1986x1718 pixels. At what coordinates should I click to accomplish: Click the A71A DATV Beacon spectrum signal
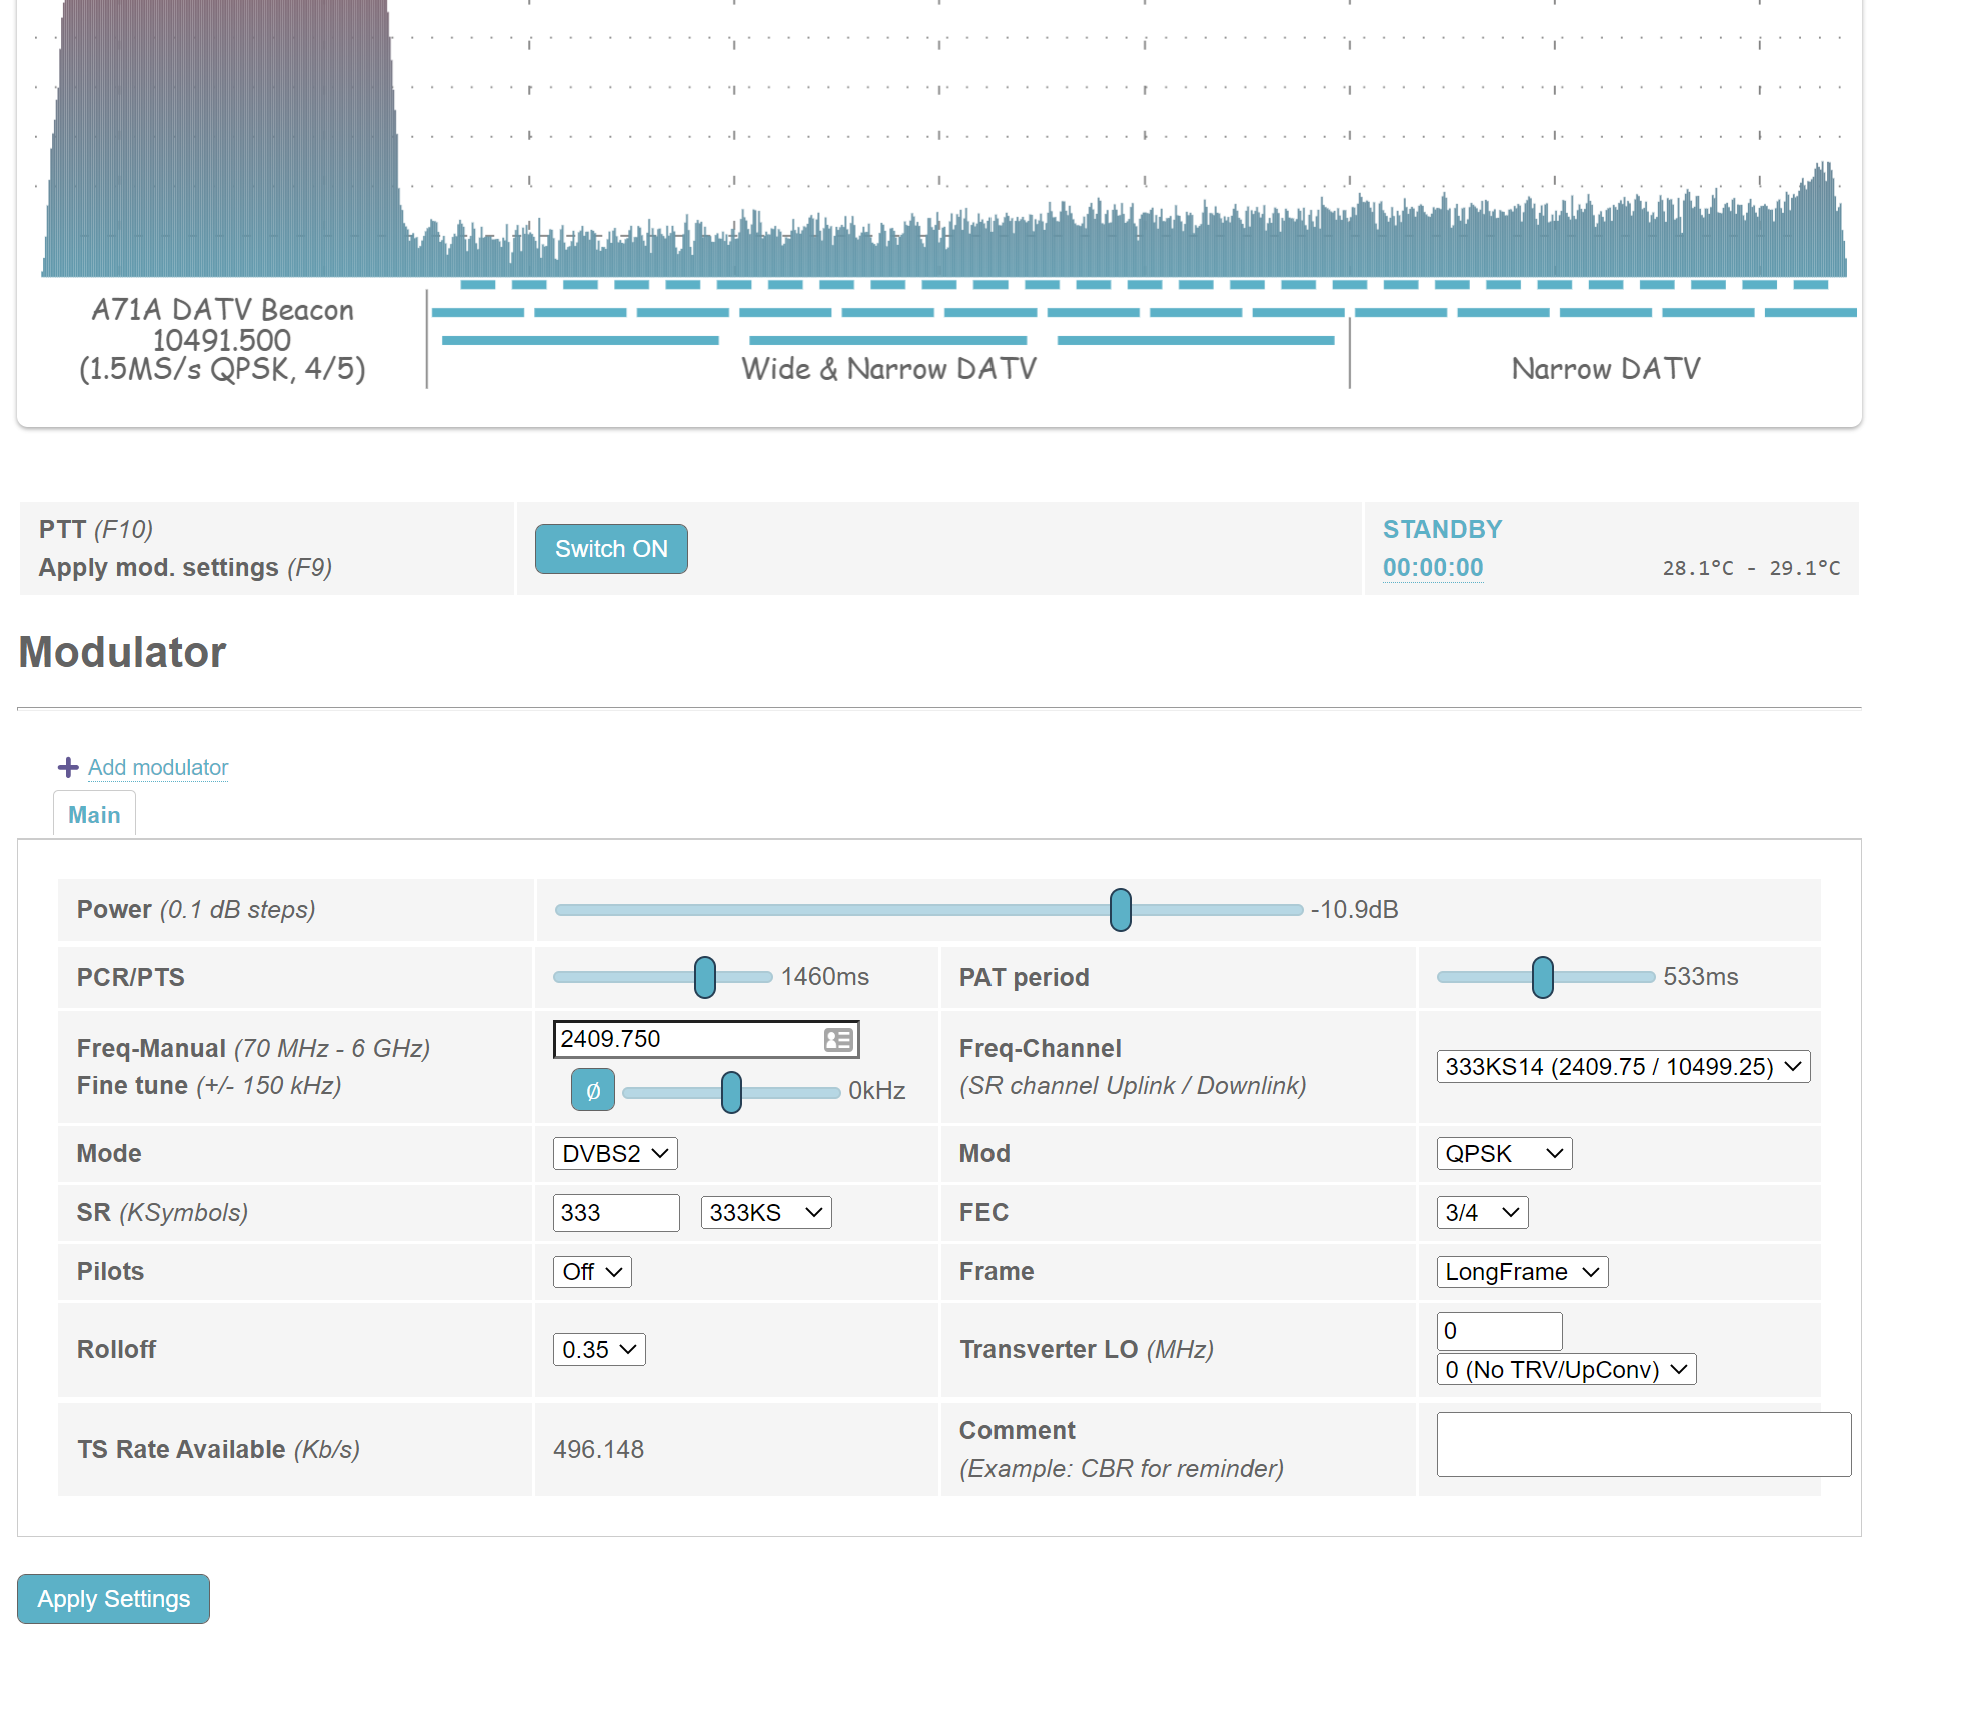click(x=224, y=138)
